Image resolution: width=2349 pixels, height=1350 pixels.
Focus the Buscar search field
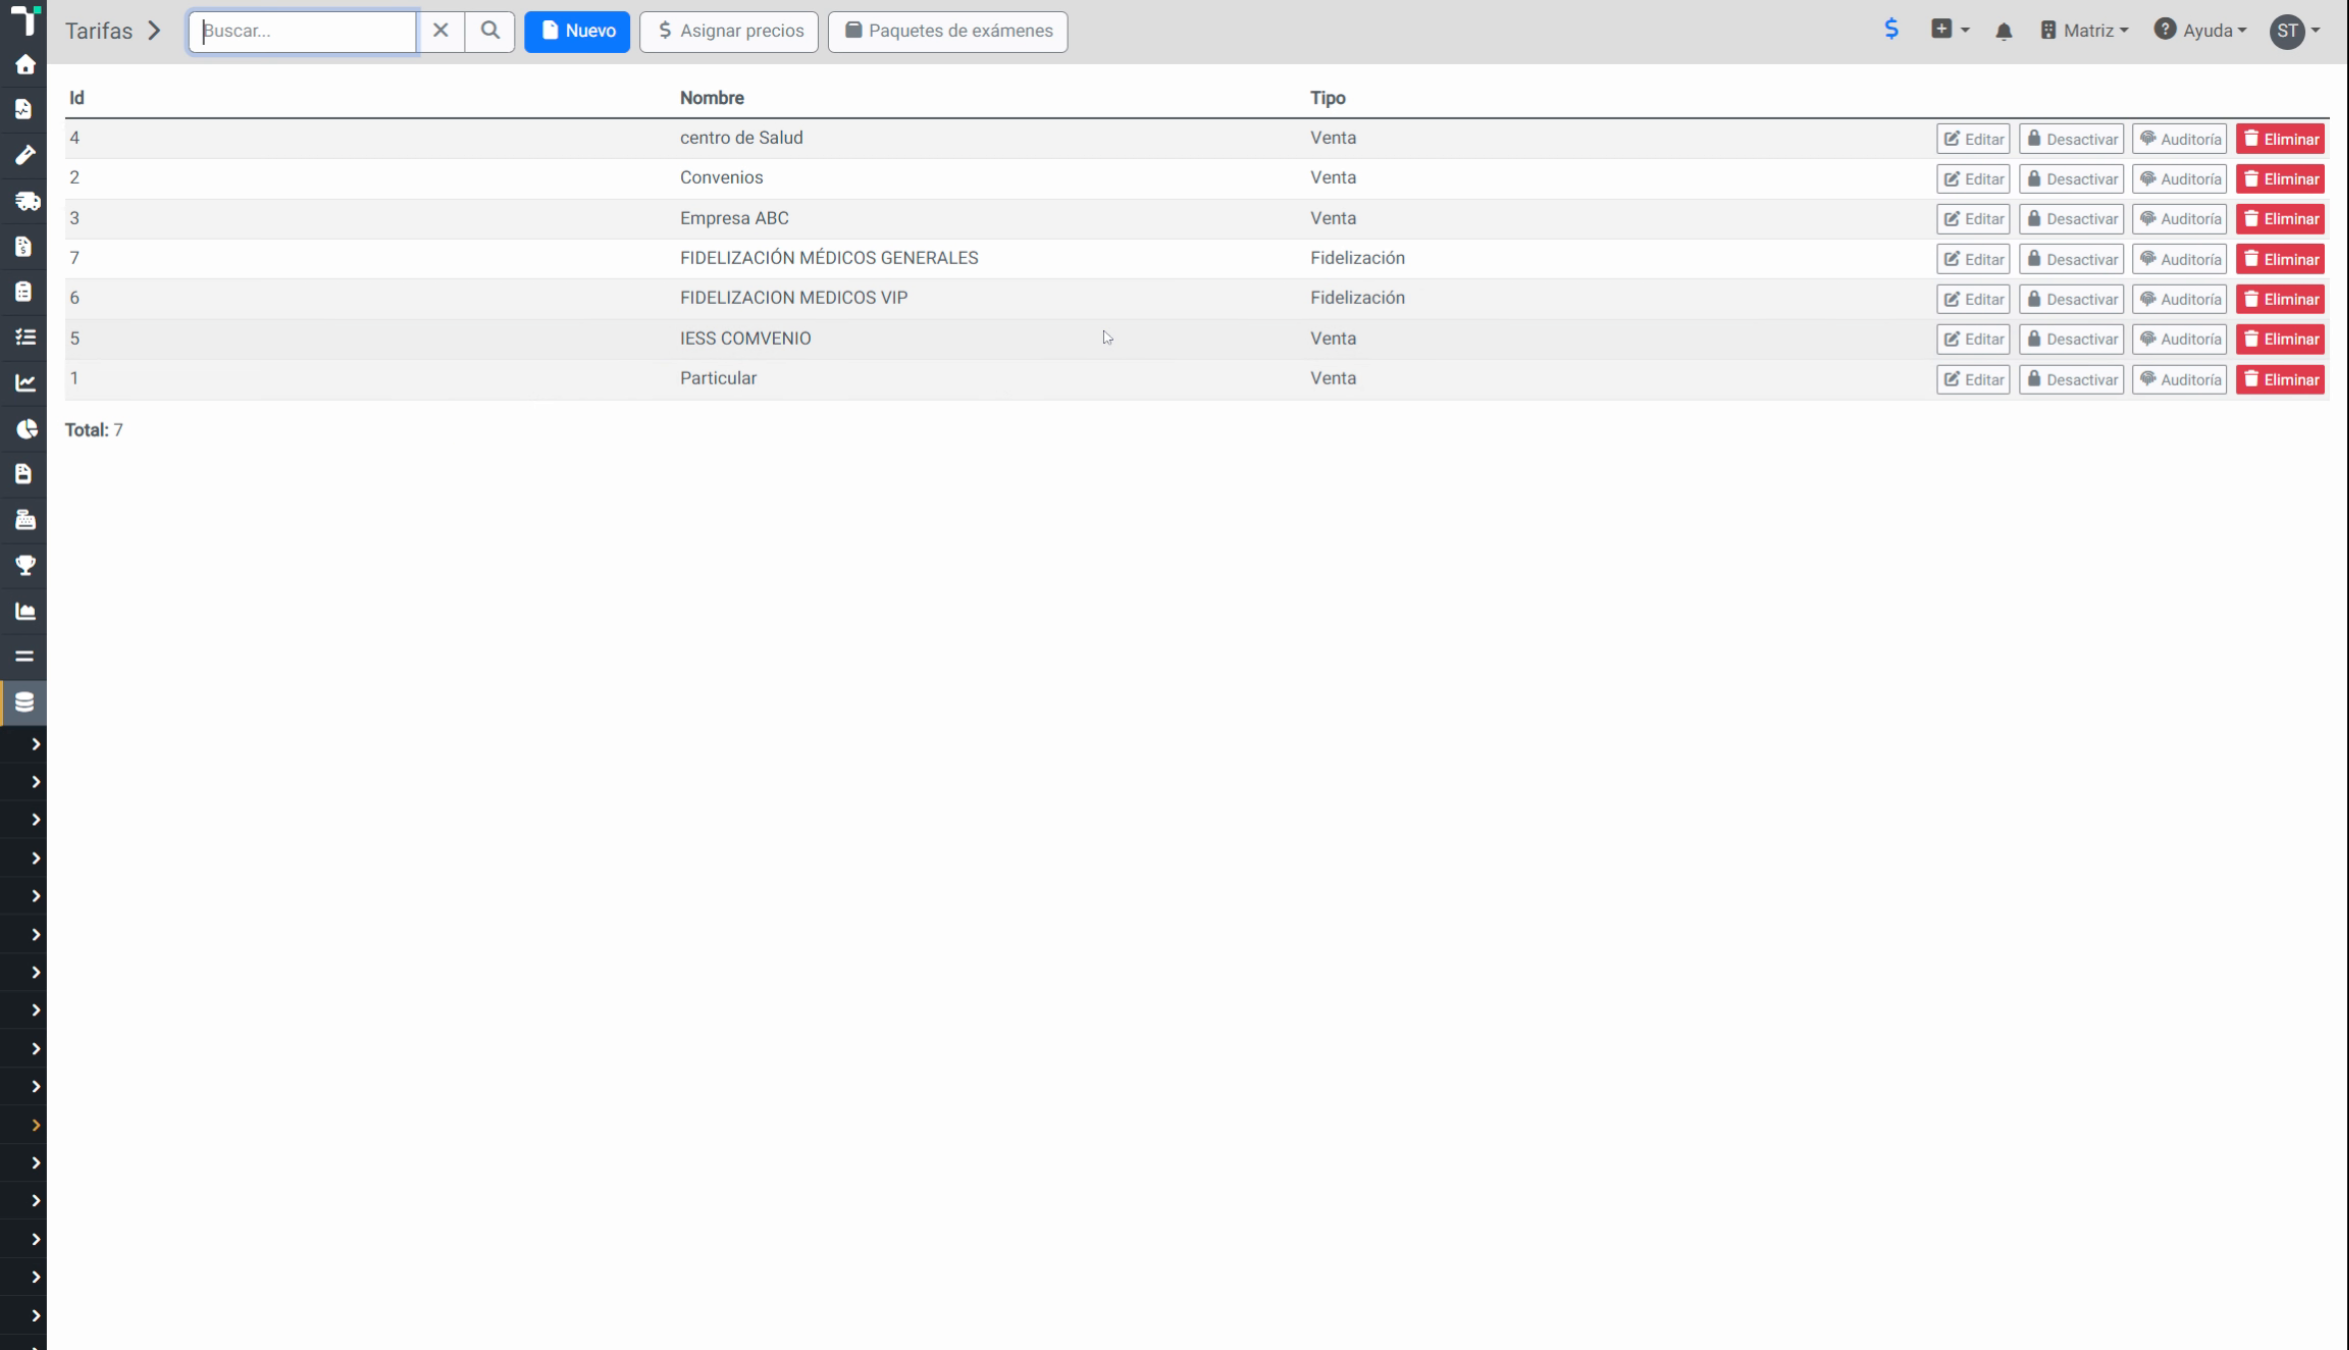tap(302, 31)
